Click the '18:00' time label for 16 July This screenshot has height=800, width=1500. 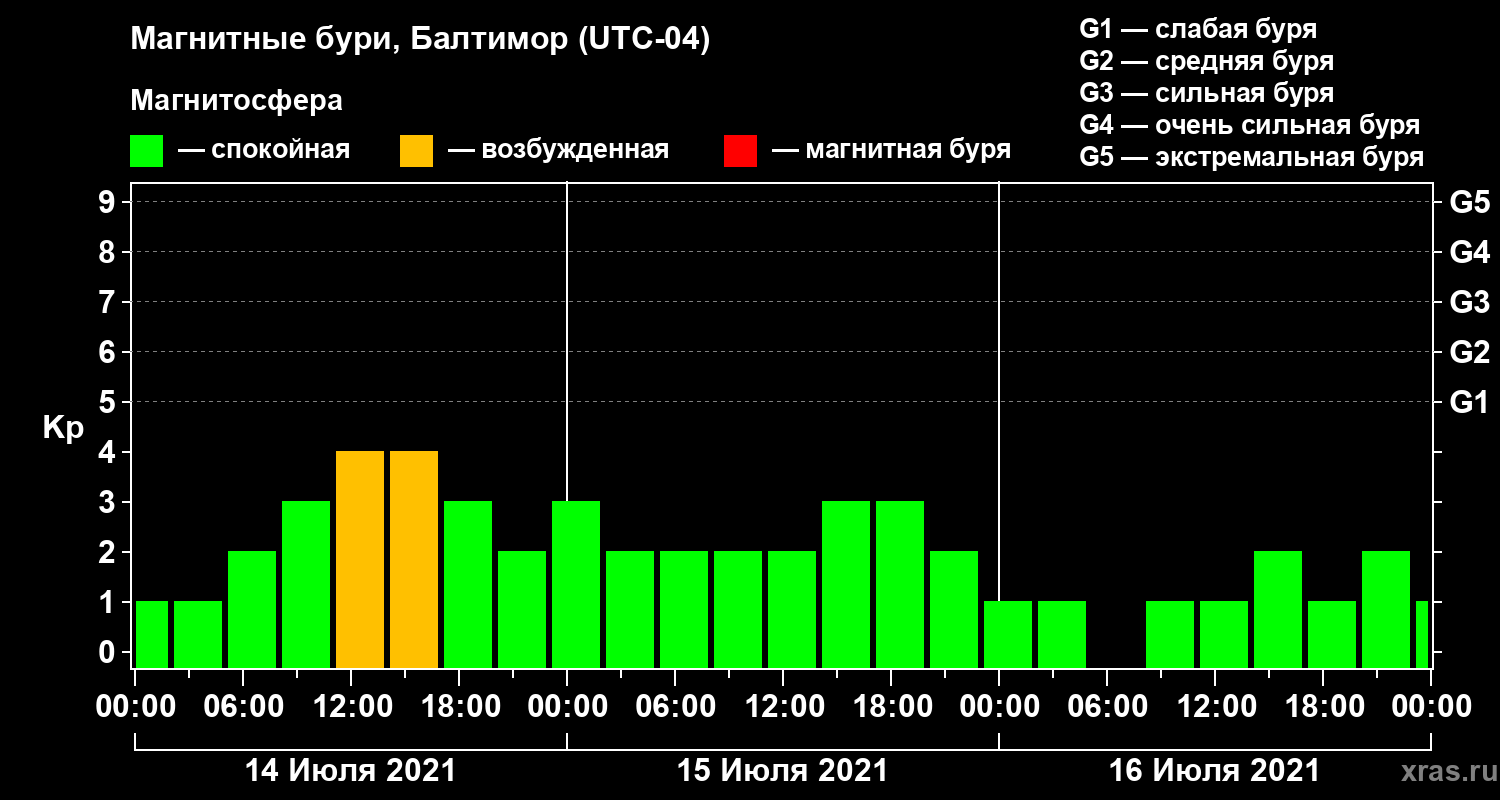coord(1323,707)
